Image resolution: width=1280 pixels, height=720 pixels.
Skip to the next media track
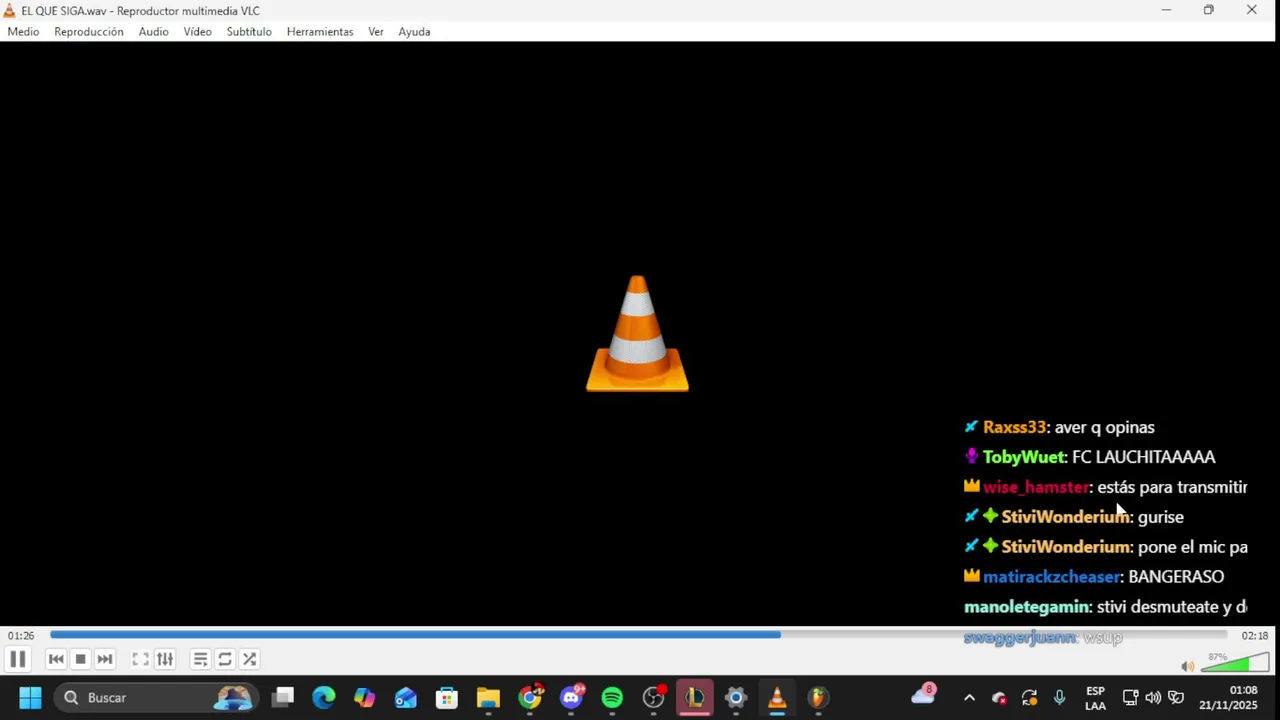coord(104,659)
